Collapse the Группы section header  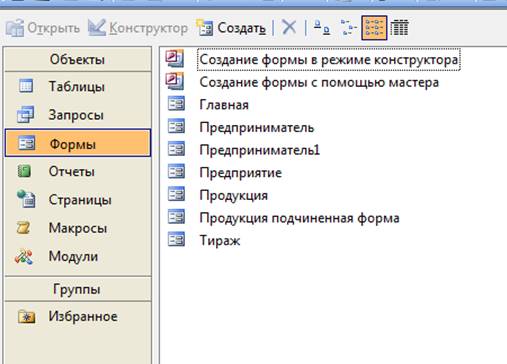(78, 289)
